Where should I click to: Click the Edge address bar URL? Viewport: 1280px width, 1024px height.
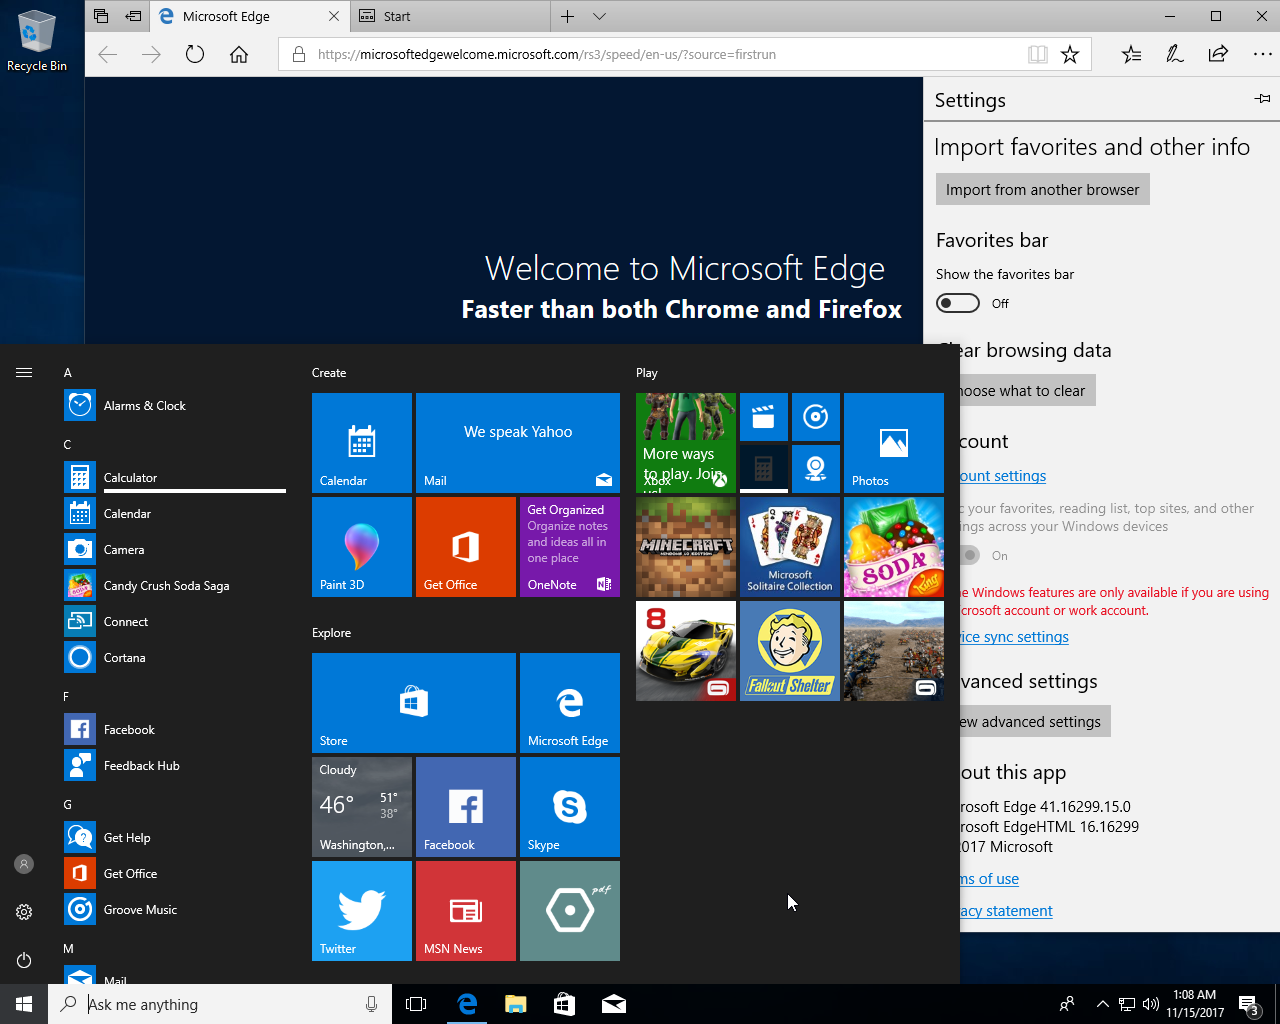[x=547, y=55]
